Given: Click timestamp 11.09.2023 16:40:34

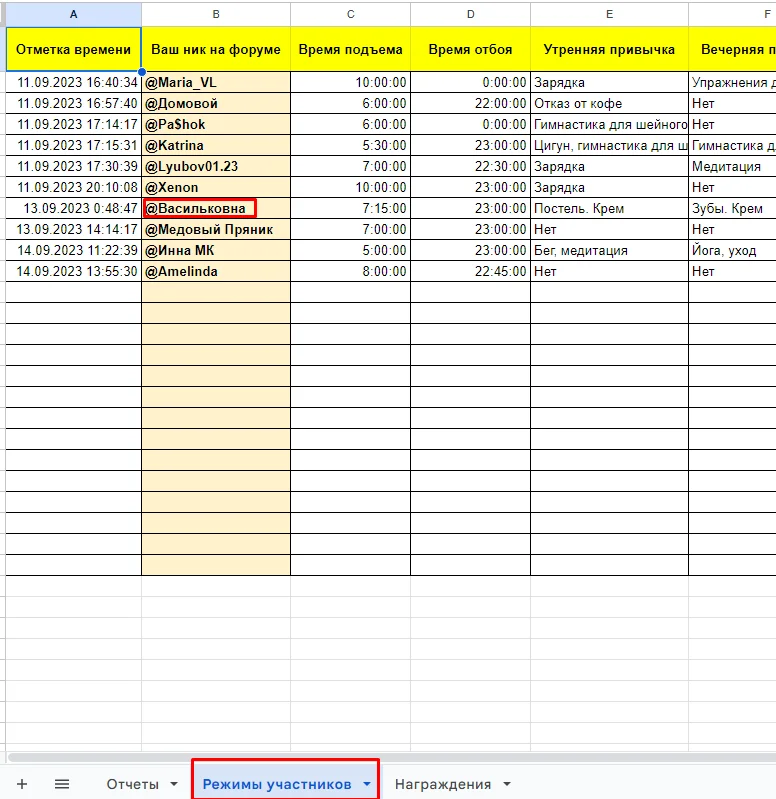Looking at the screenshot, I should (73, 83).
